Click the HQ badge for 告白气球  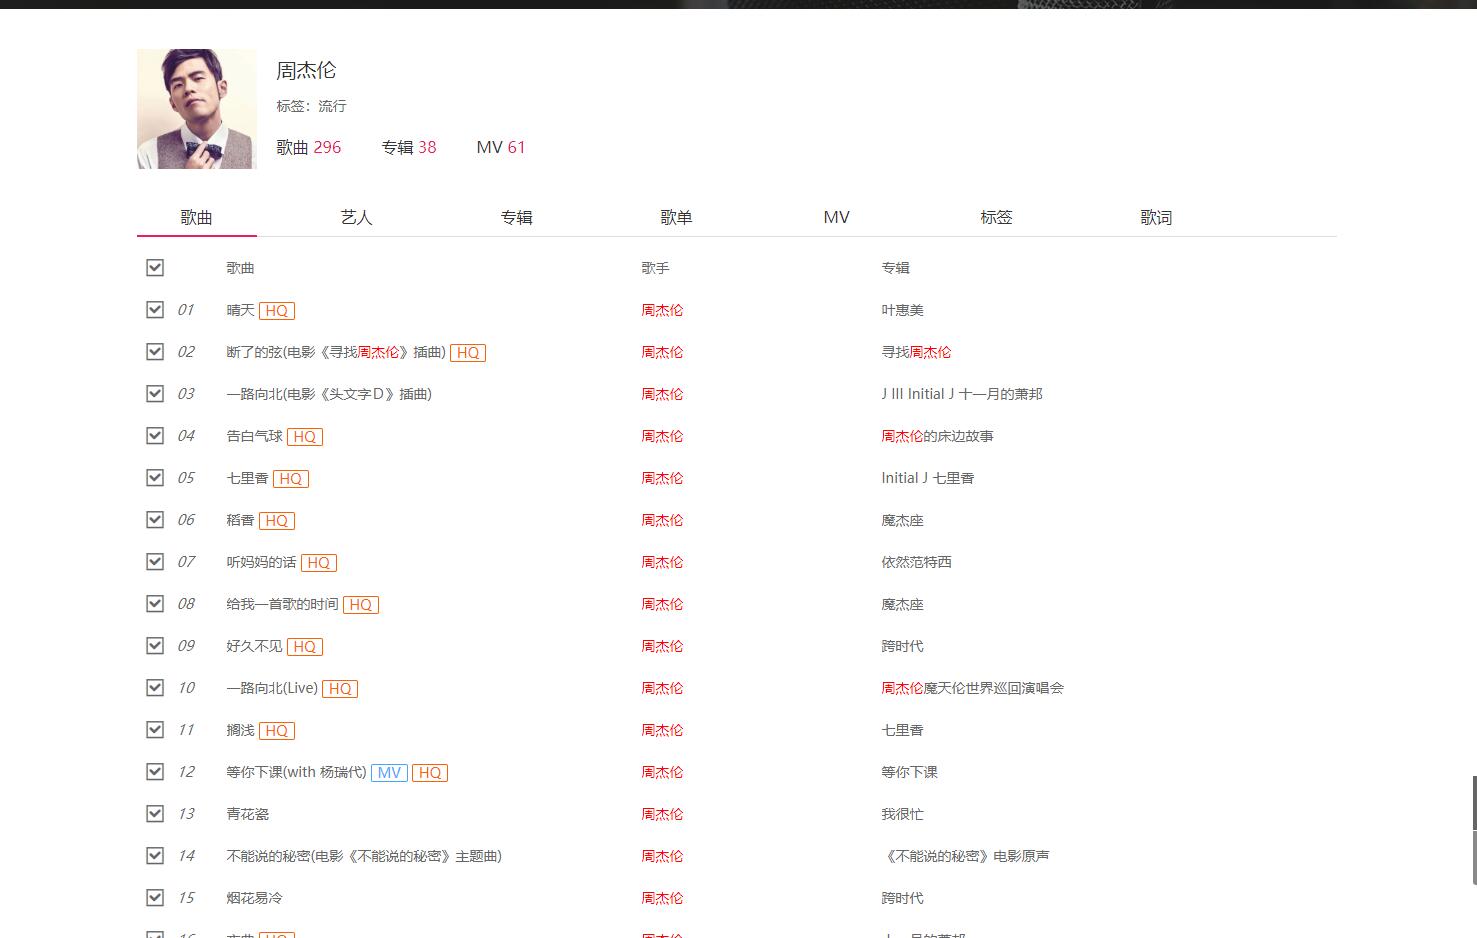[x=305, y=436]
